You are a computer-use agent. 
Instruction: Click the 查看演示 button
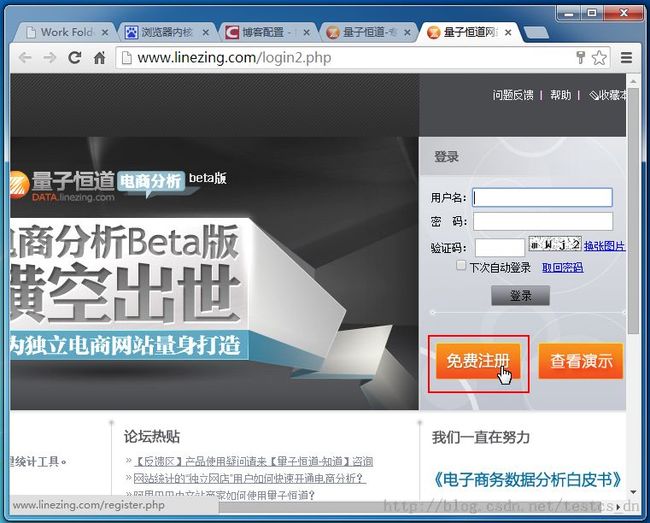[x=581, y=361]
